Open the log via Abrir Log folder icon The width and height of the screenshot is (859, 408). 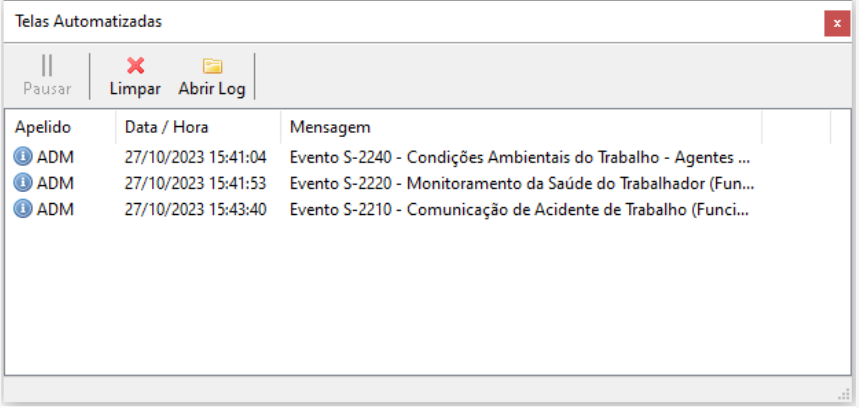pos(212,66)
